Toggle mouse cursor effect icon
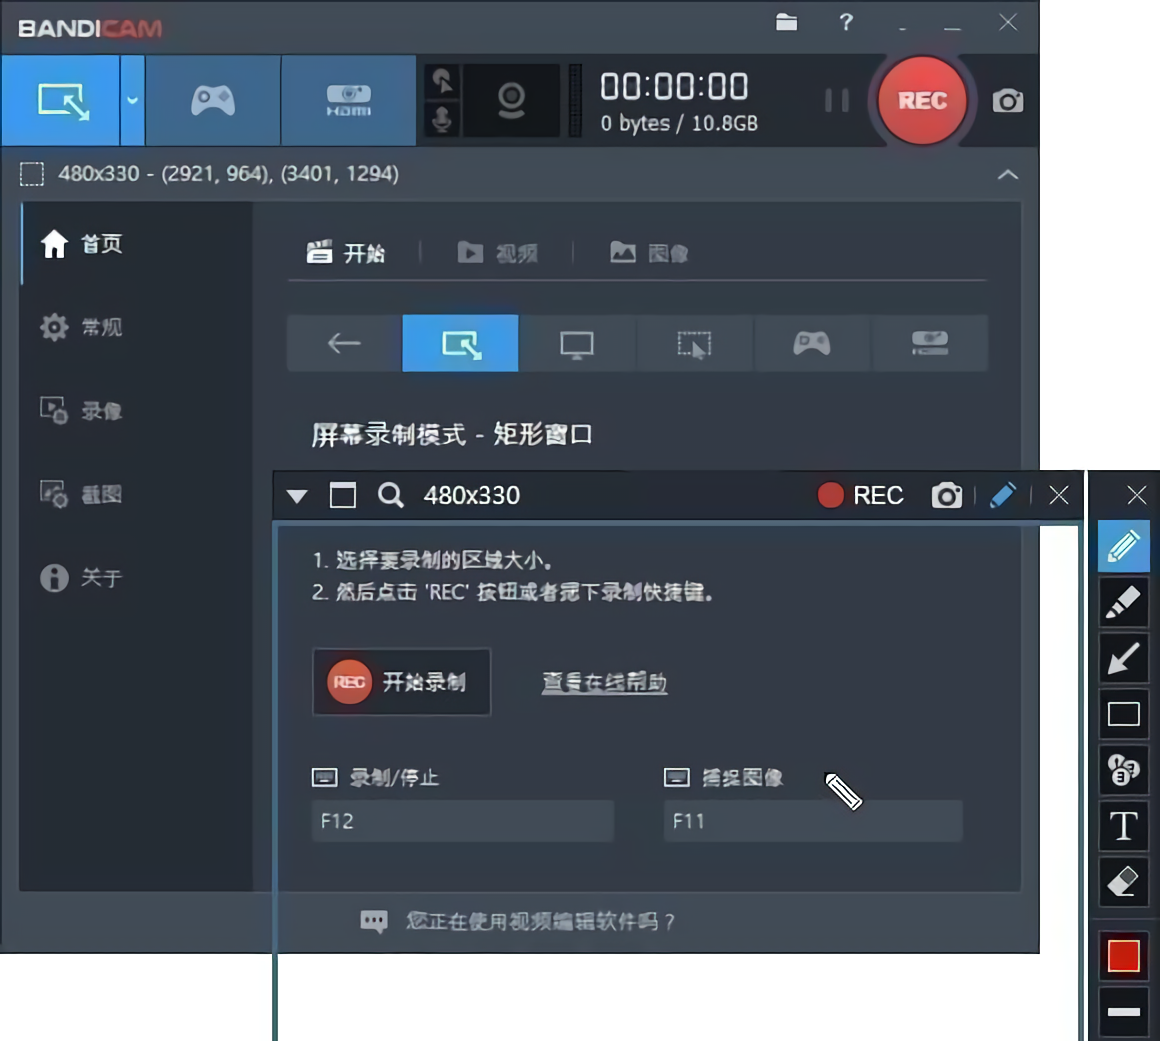 [x=442, y=81]
